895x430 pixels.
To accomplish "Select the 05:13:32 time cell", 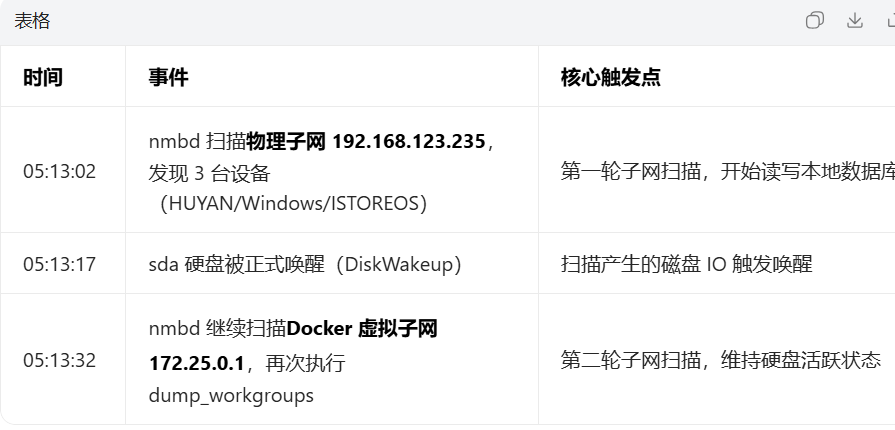I will (60, 360).
